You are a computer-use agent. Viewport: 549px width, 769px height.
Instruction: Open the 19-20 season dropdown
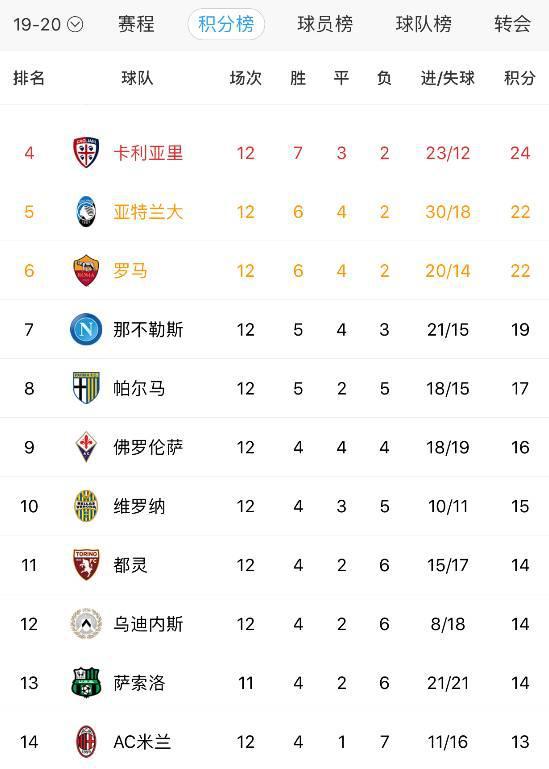pos(48,24)
